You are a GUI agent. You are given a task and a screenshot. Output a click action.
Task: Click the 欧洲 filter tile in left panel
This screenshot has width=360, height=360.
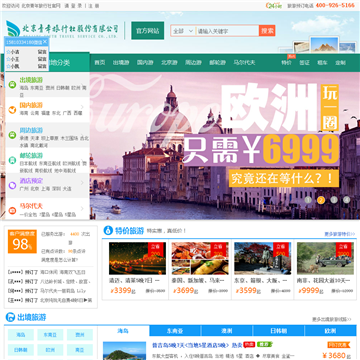50,350
